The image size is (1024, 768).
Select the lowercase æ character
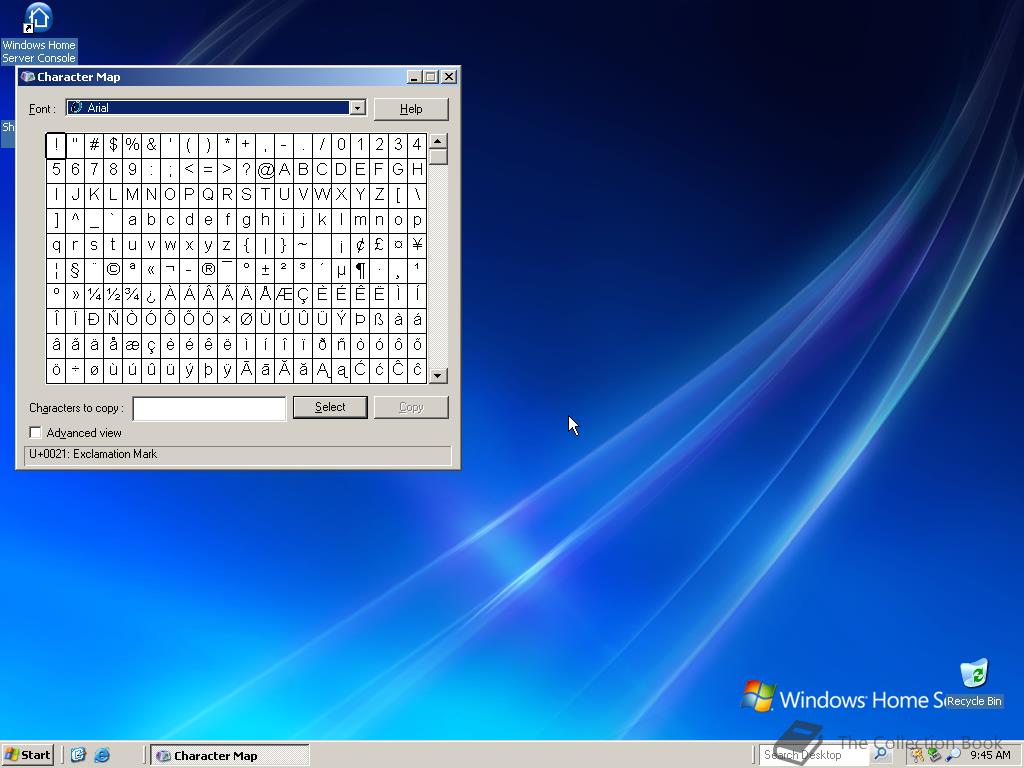pyautogui.click(x=132, y=345)
